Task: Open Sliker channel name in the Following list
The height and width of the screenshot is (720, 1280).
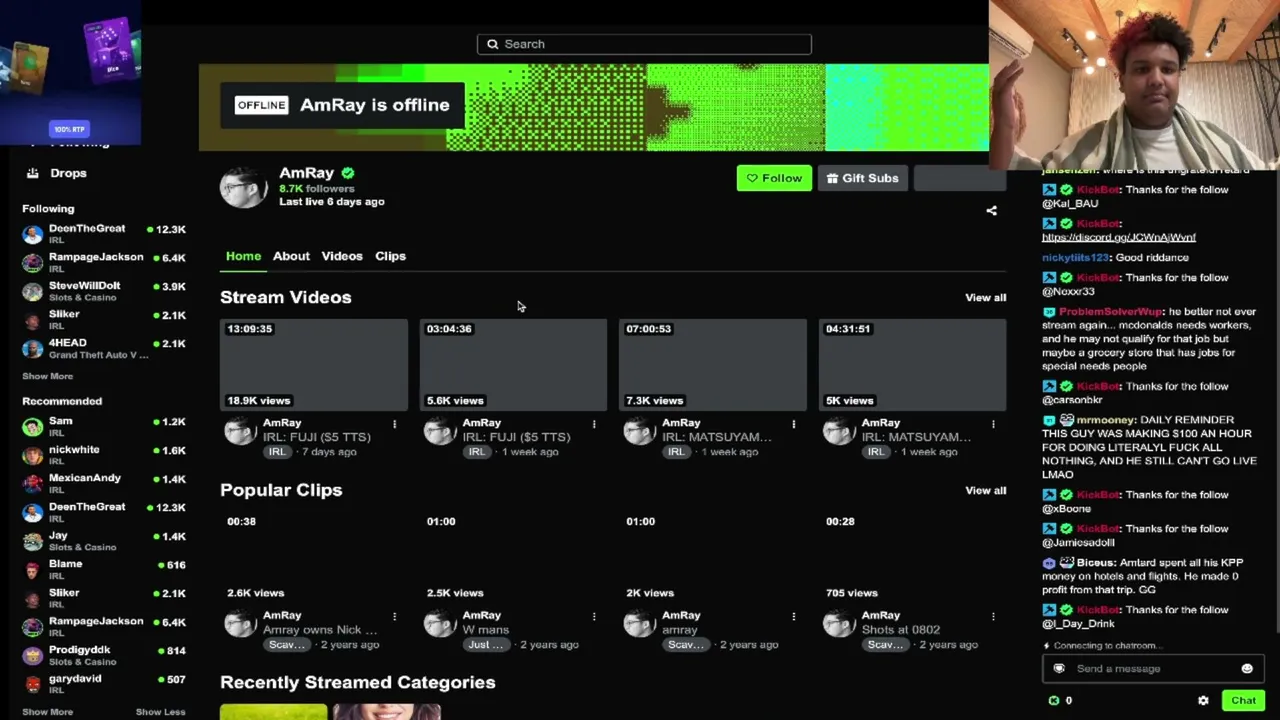Action: (64, 314)
